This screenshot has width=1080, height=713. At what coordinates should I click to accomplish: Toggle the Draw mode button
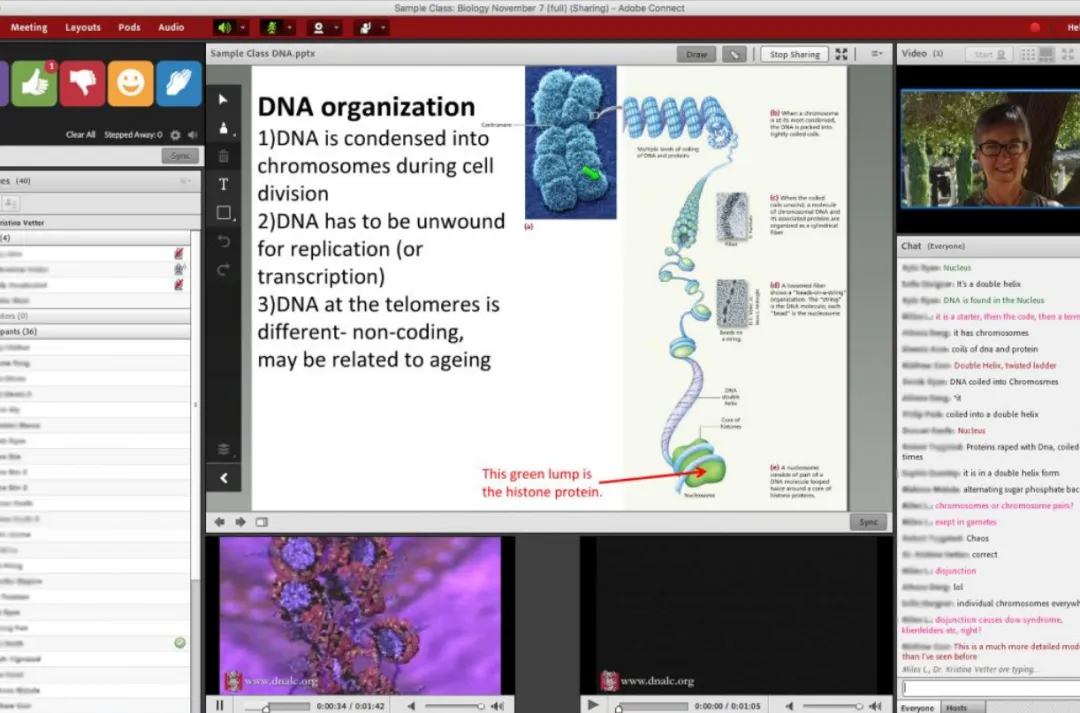(696, 54)
